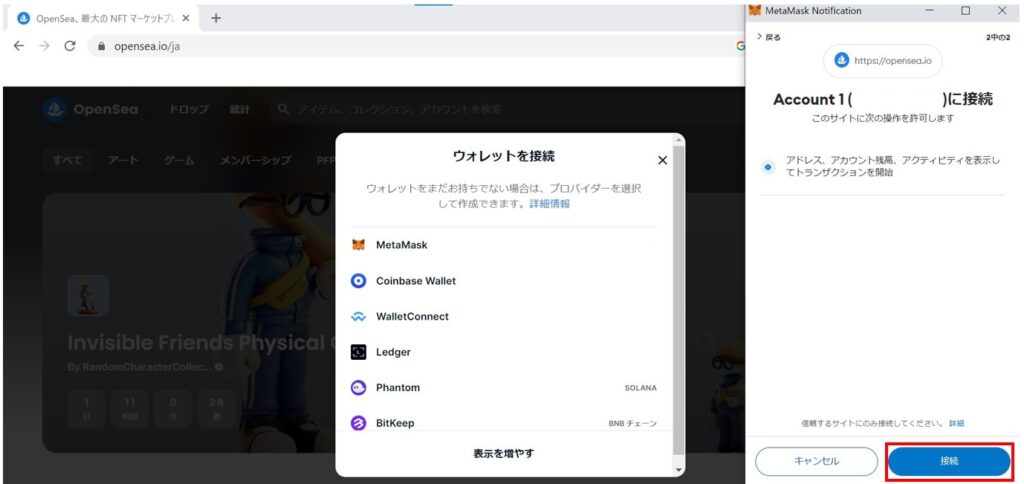1024x484 pixels.
Task: Select the WalletConnect row label
Action: [x=412, y=317]
